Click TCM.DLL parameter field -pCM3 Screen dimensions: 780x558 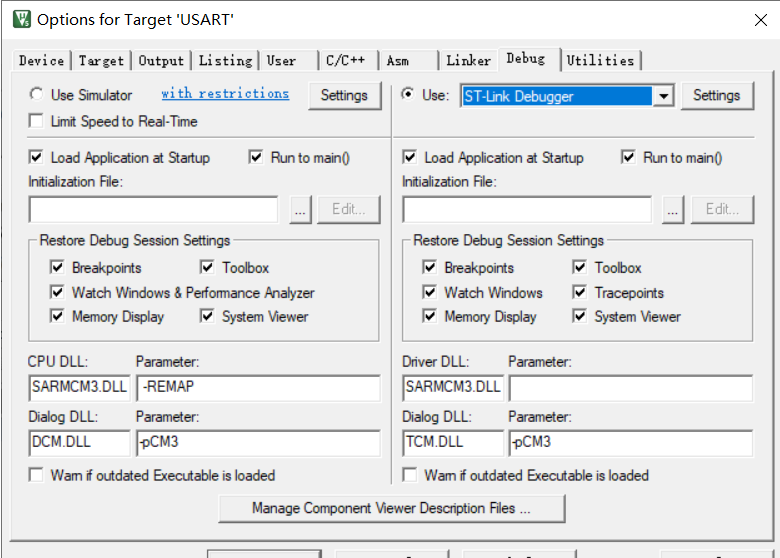[631, 443]
